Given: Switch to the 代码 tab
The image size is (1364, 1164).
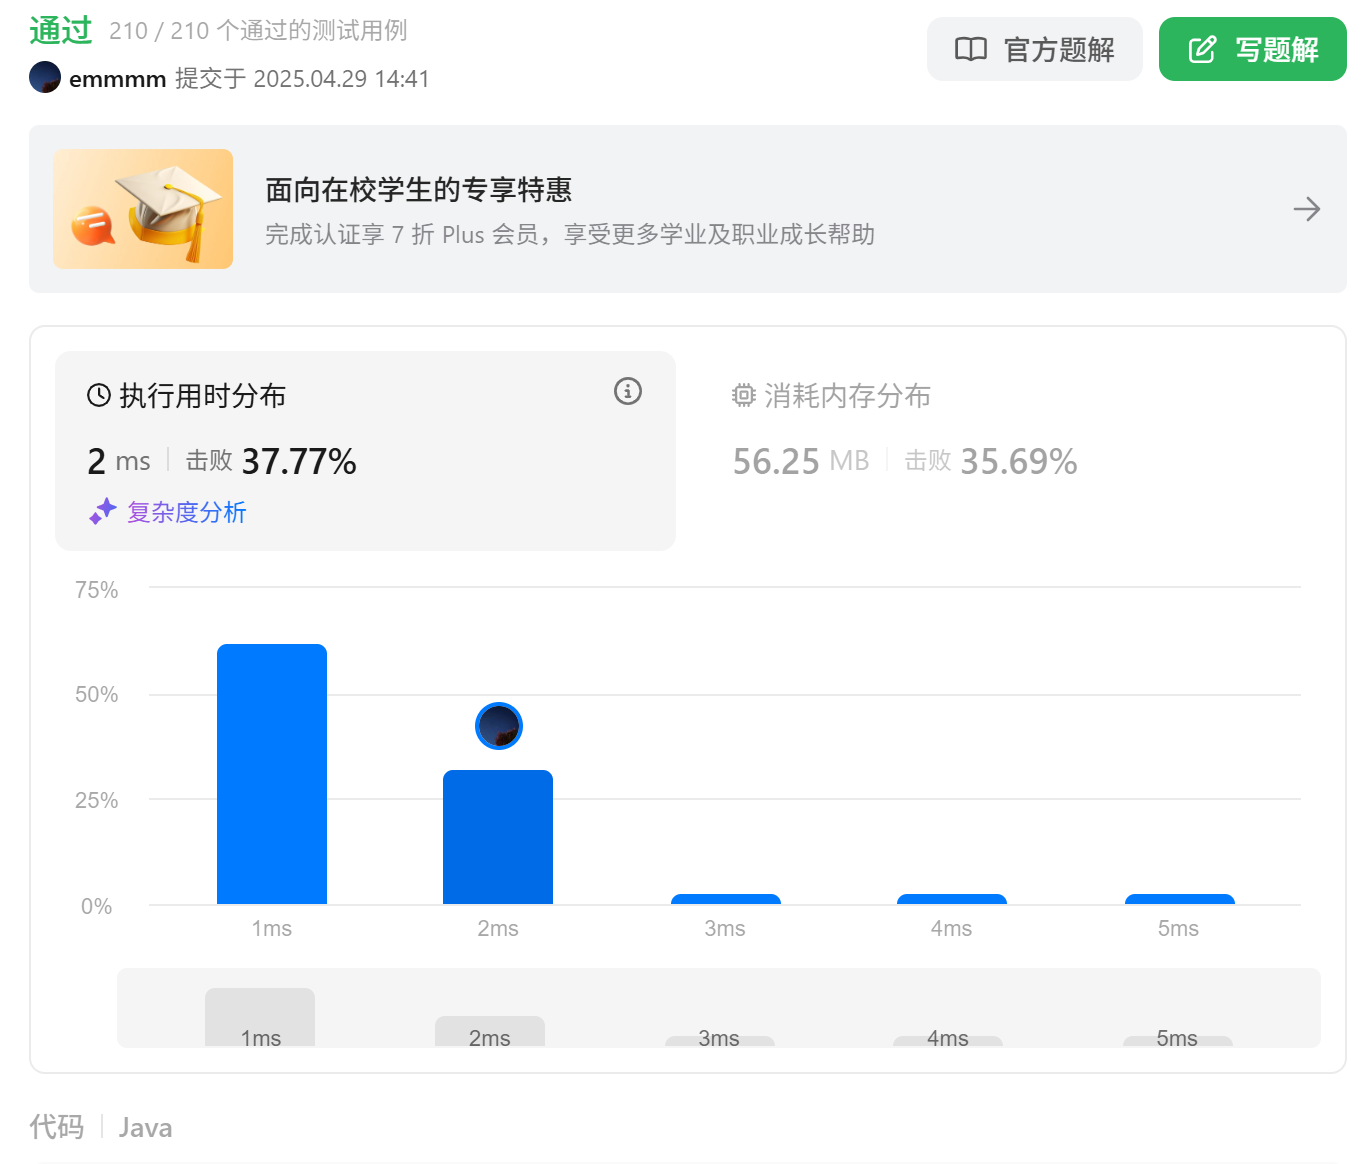Looking at the screenshot, I should (x=56, y=1127).
